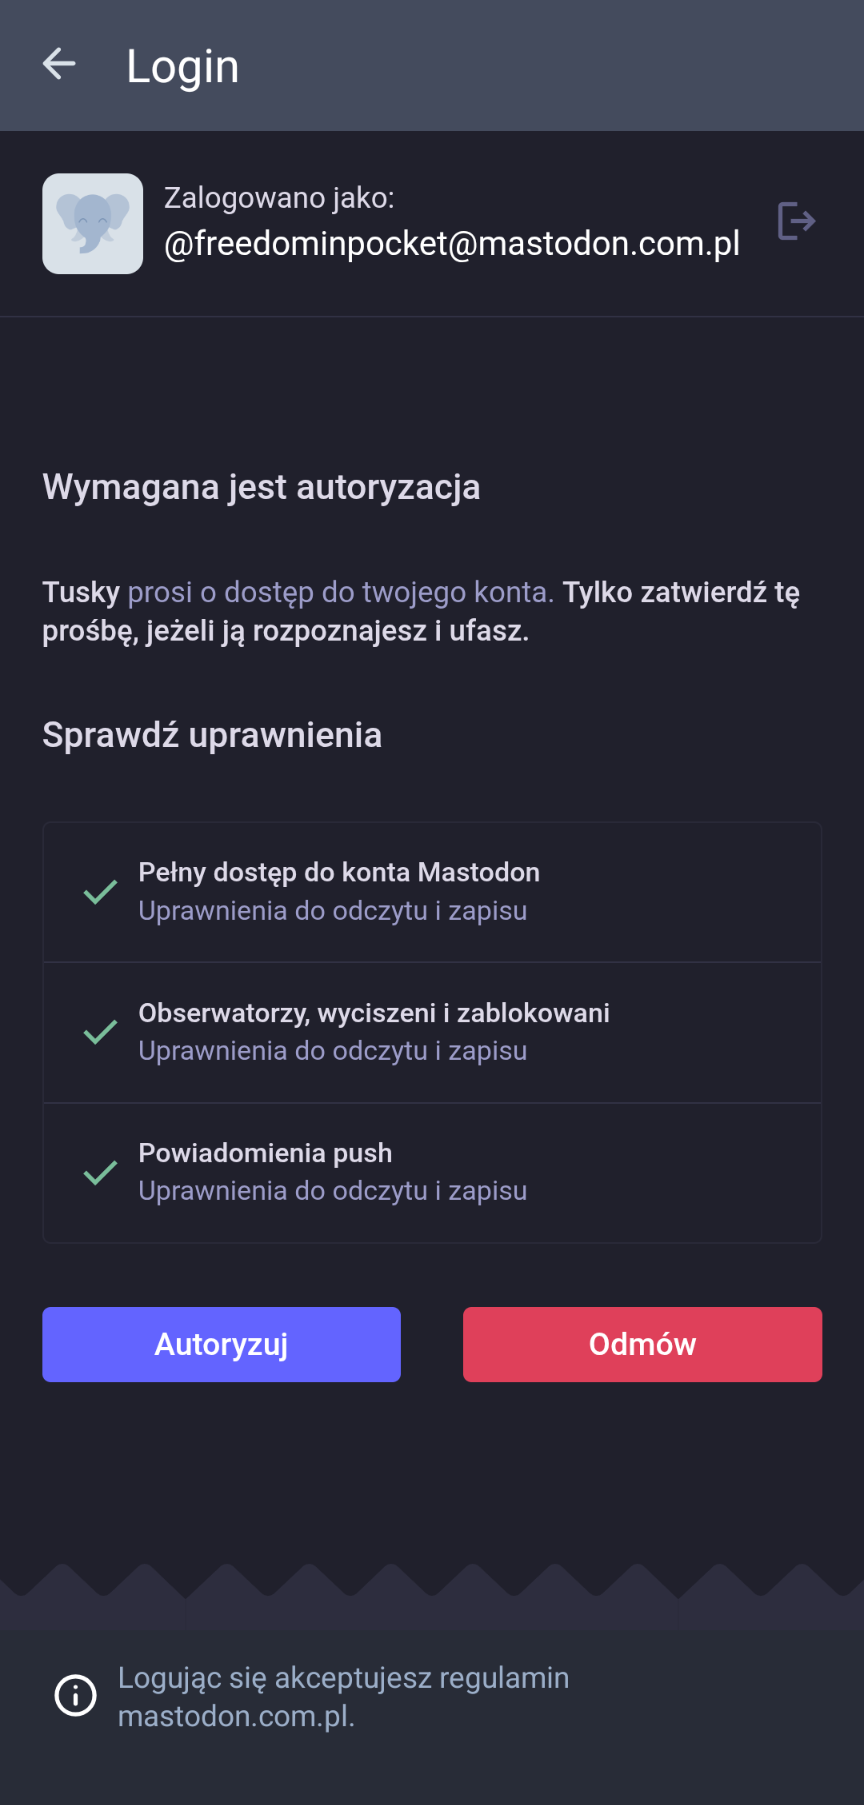
Task: Click the regulamin mastodon.com.pl terms text
Action: click(x=343, y=1696)
